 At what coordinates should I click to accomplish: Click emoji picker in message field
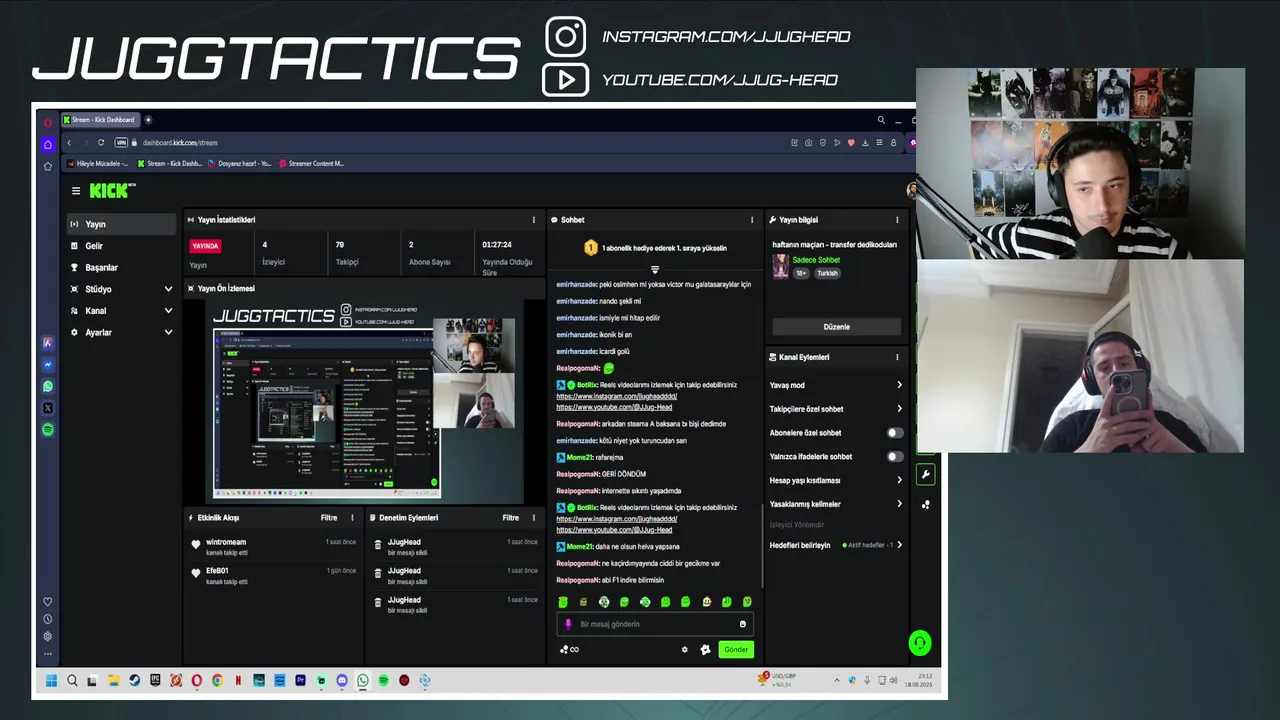point(742,624)
